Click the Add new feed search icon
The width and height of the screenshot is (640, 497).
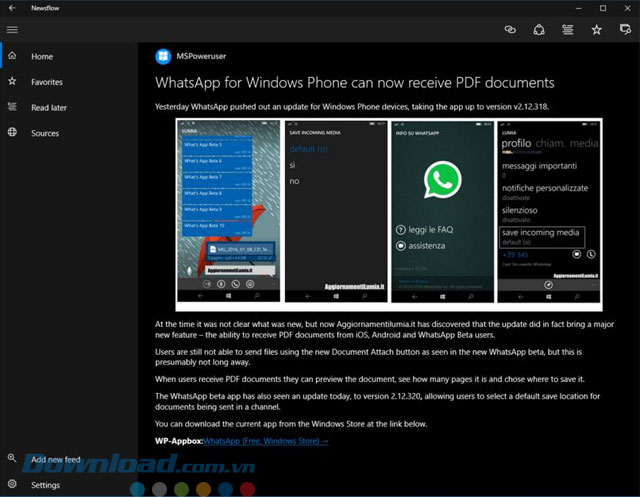click(12, 458)
